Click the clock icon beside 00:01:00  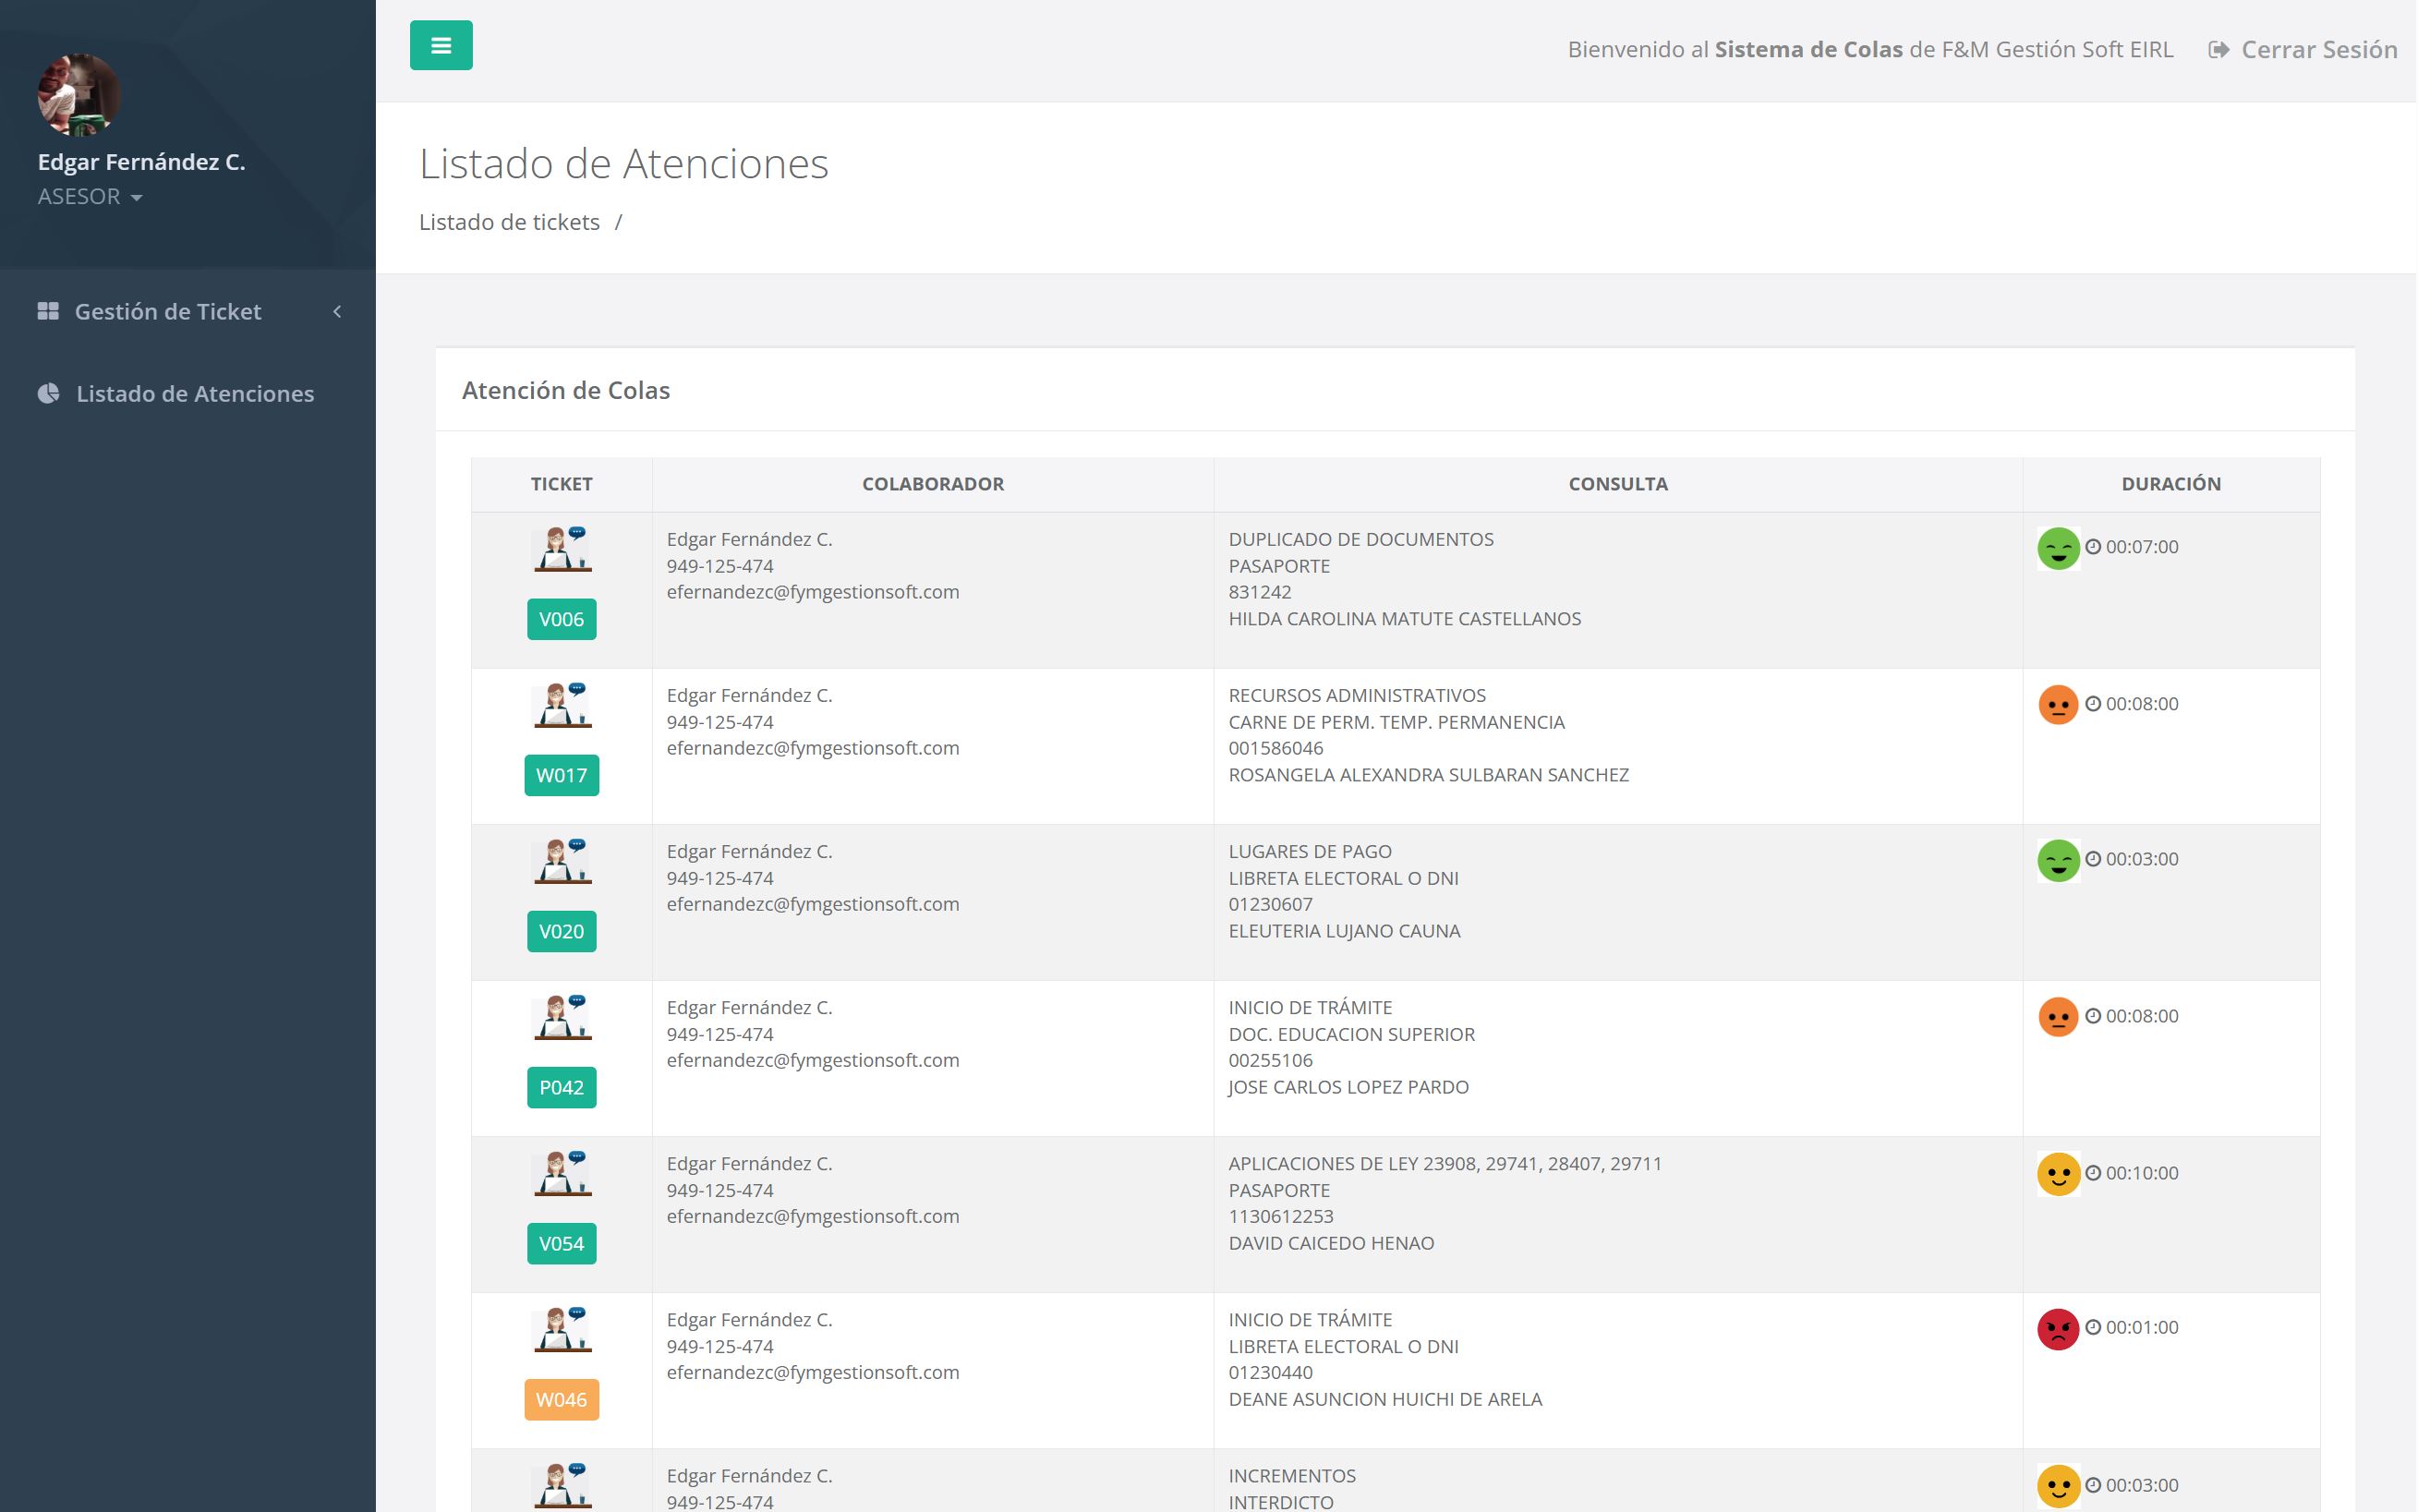click(x=2094, y=1328)
